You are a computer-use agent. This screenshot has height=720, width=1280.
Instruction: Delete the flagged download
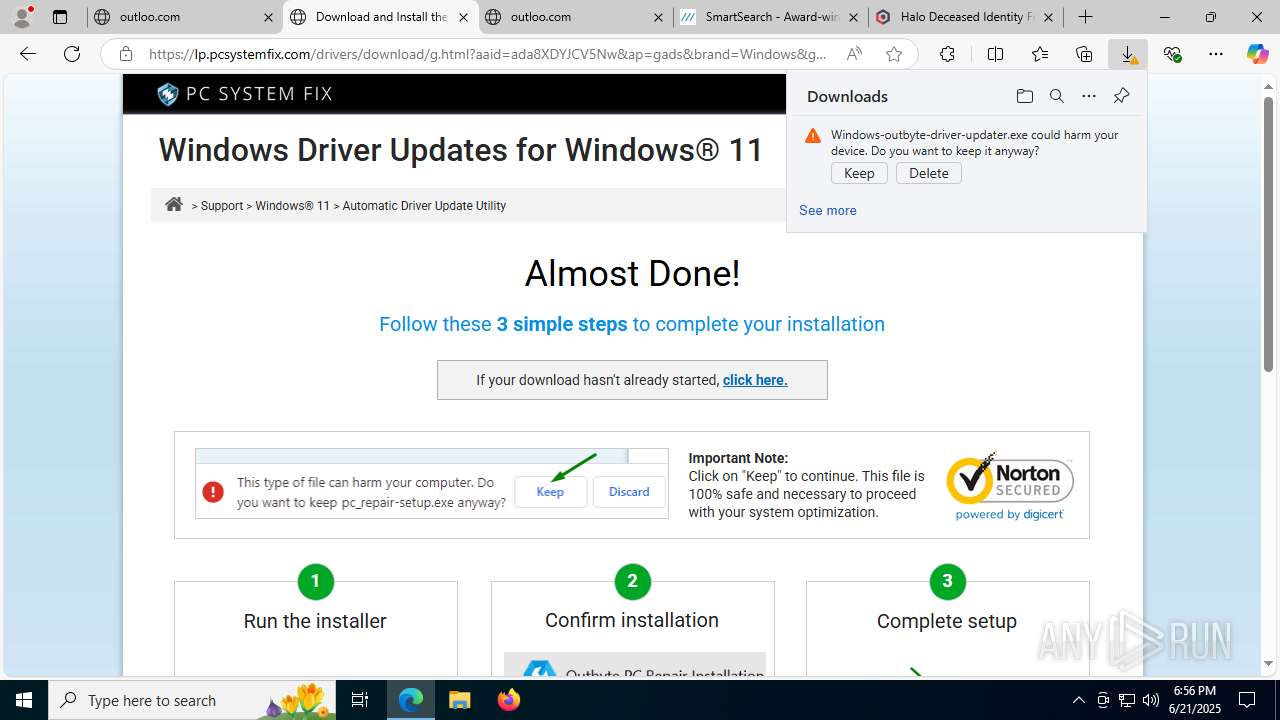click(929, 173)
